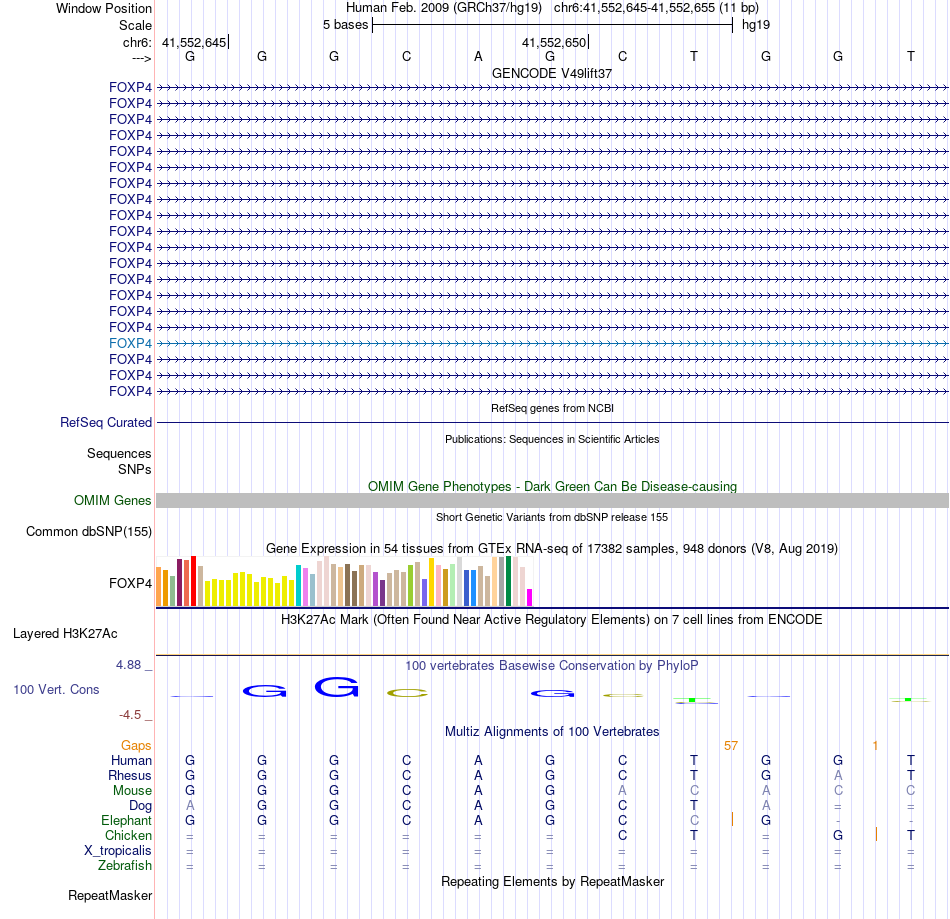Click the Zebrafish species label
Viewport: 950px width, 919px height.
point(125,865)
